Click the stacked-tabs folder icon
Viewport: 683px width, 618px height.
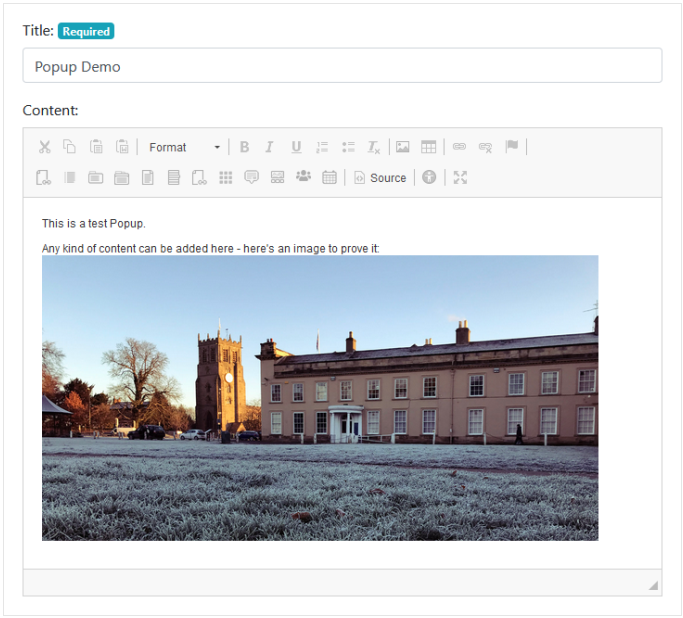[x=122, y=178]
